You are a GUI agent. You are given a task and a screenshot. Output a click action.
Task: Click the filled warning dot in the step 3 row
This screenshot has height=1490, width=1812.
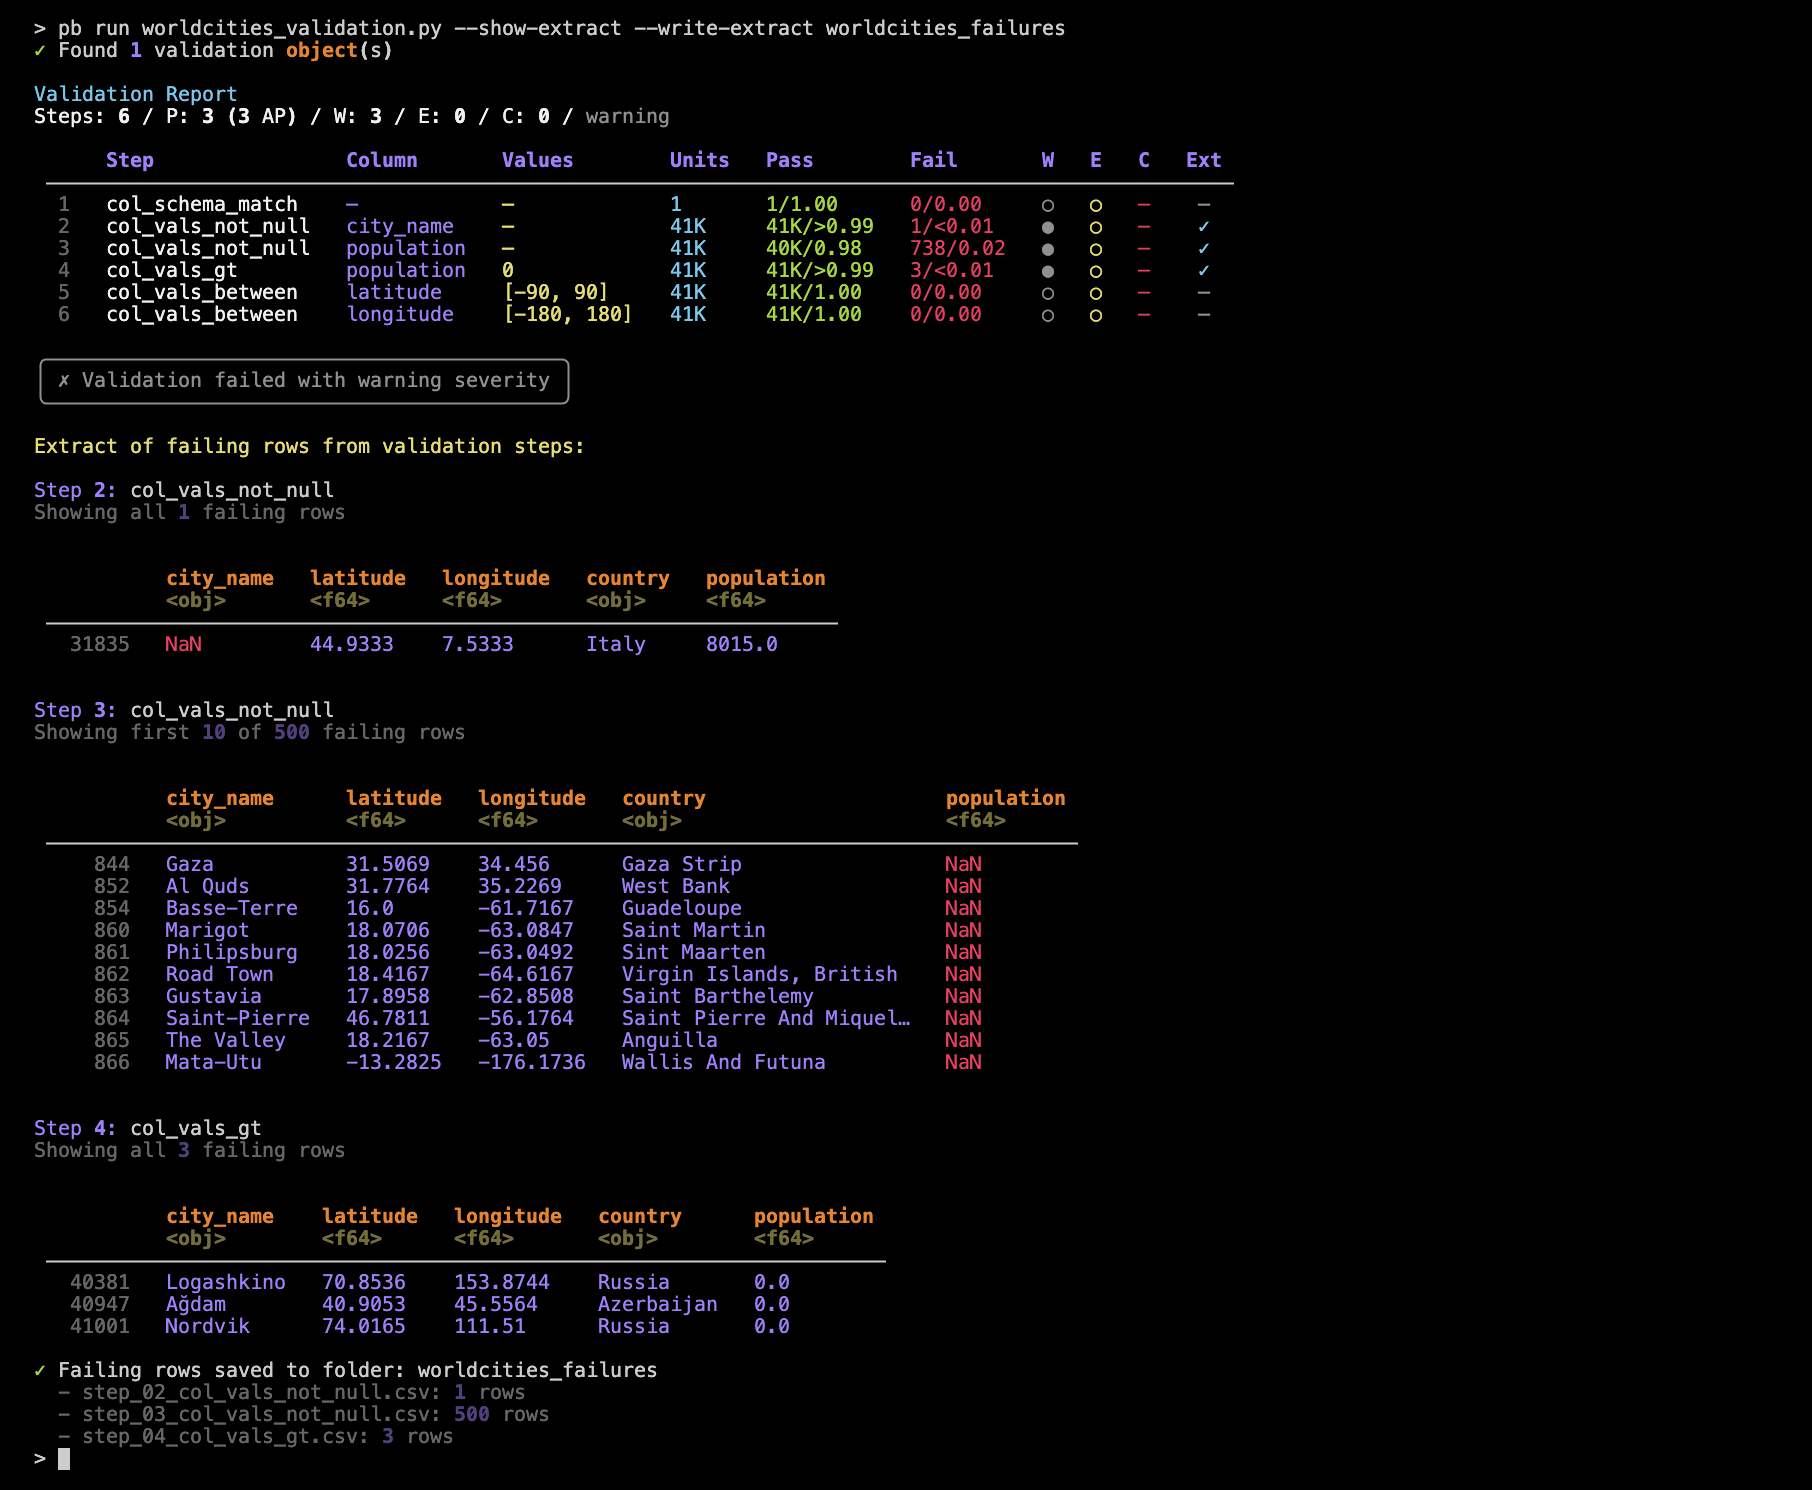click(x=1047, y=249)
